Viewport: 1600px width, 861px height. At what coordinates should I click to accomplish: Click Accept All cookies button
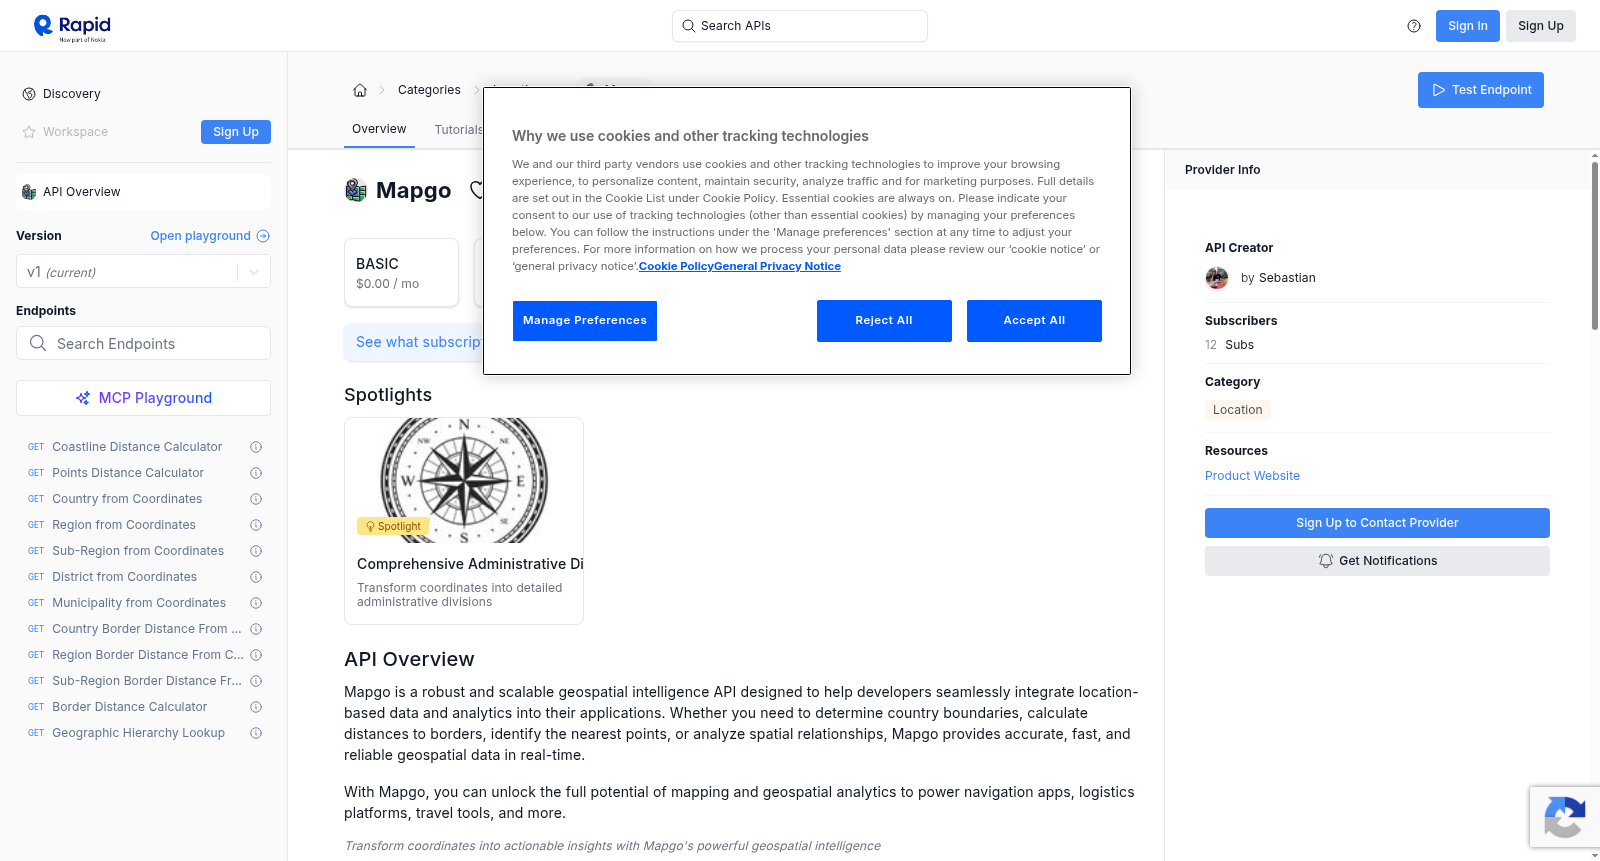1034,321
